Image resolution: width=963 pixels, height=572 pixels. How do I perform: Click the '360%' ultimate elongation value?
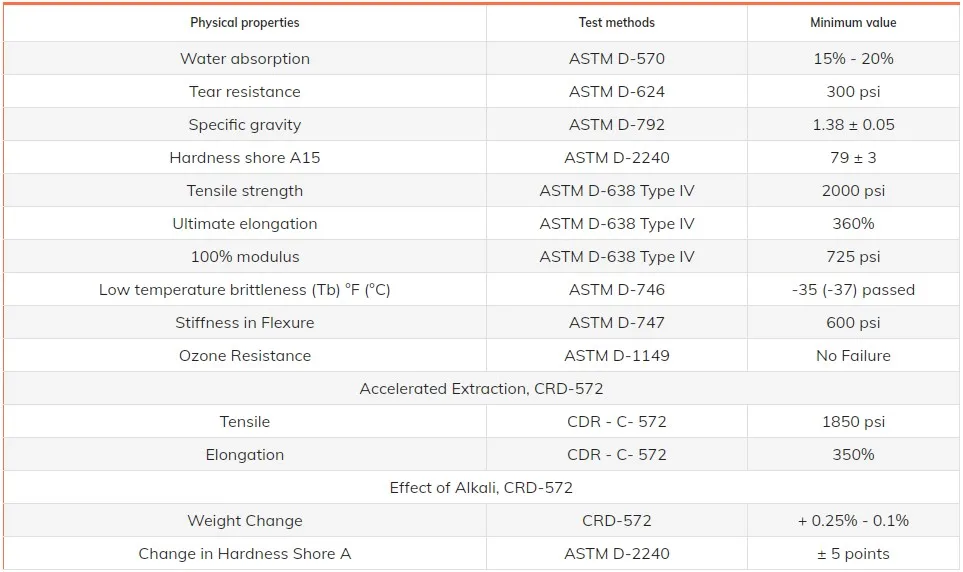point(853,224)
